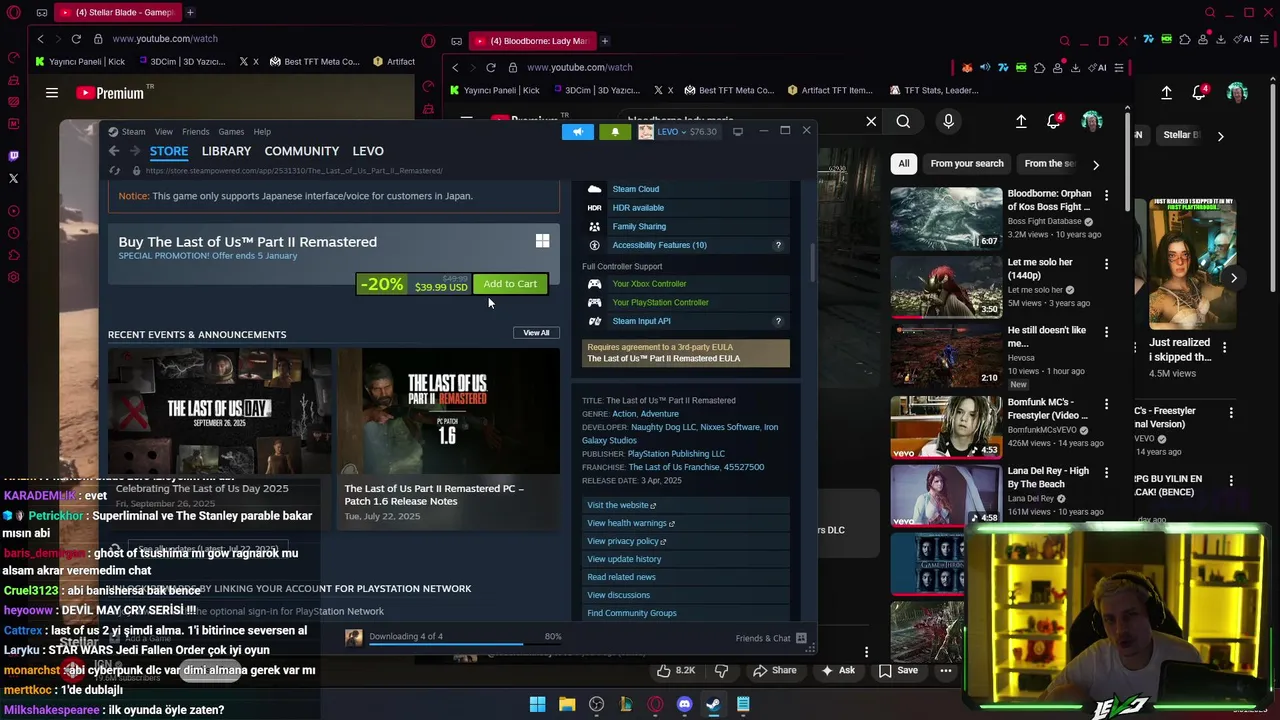The image size is (1280, 720).
Task: Click YouTube search magnifier button
Action: pos(903,122)
